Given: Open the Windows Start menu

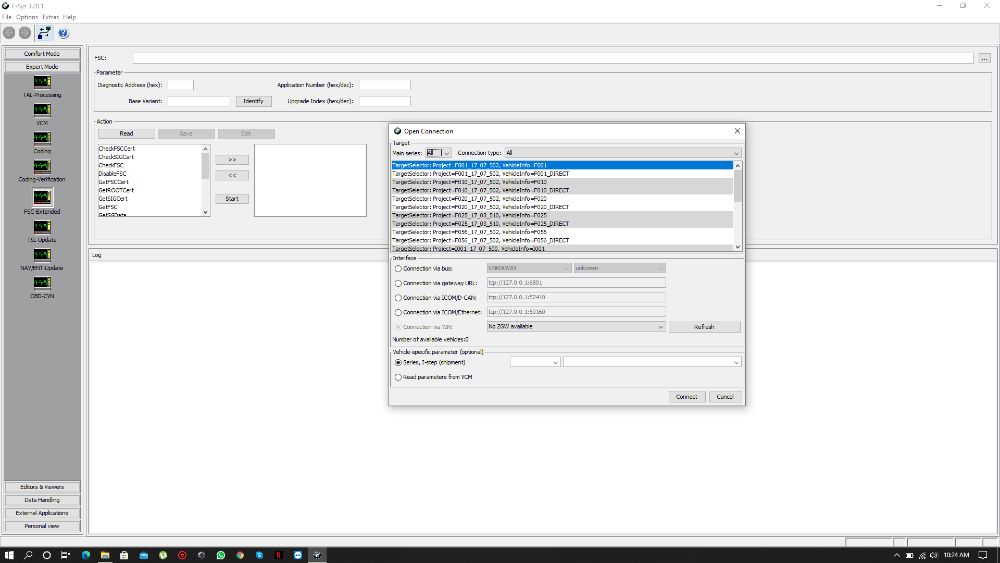Looking at the screenshot, I should [9, 555].
